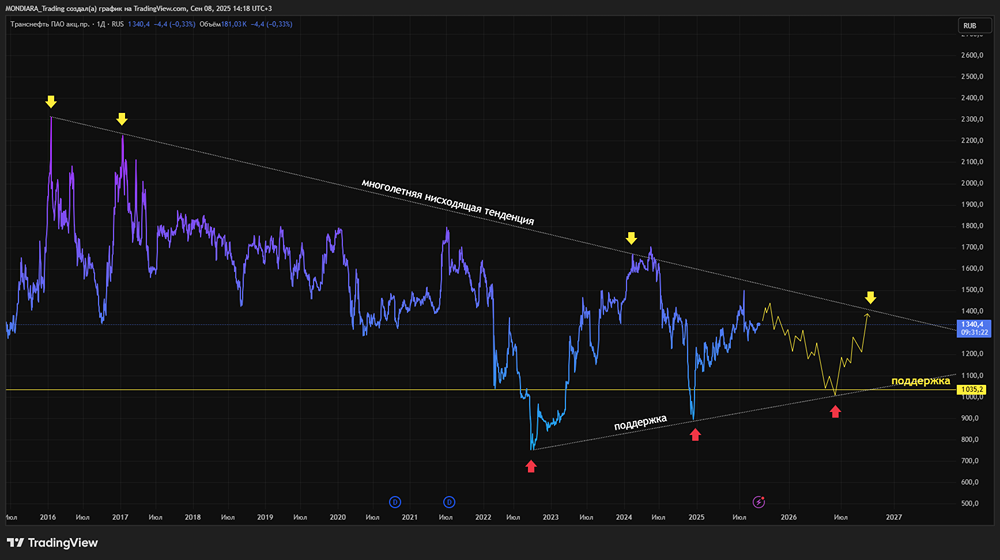Click the 2300,0 price axis label
1000x560 pixels.
pyautogui.click(x=972, y=119)
